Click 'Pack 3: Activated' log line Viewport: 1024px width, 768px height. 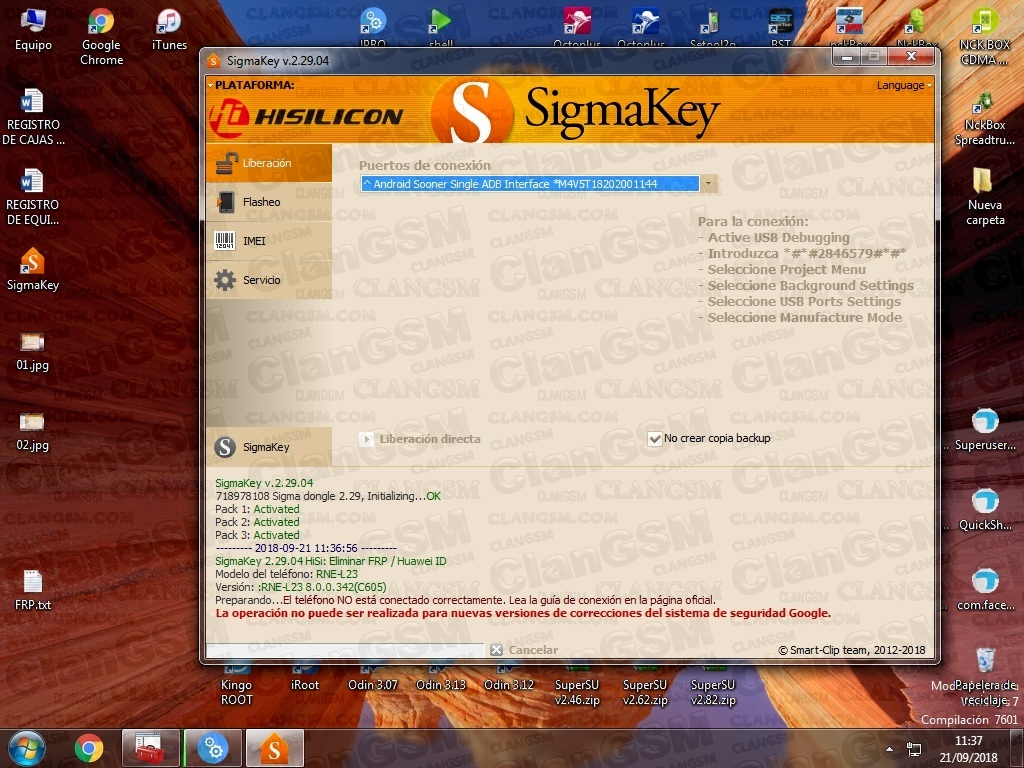[257, 535]
